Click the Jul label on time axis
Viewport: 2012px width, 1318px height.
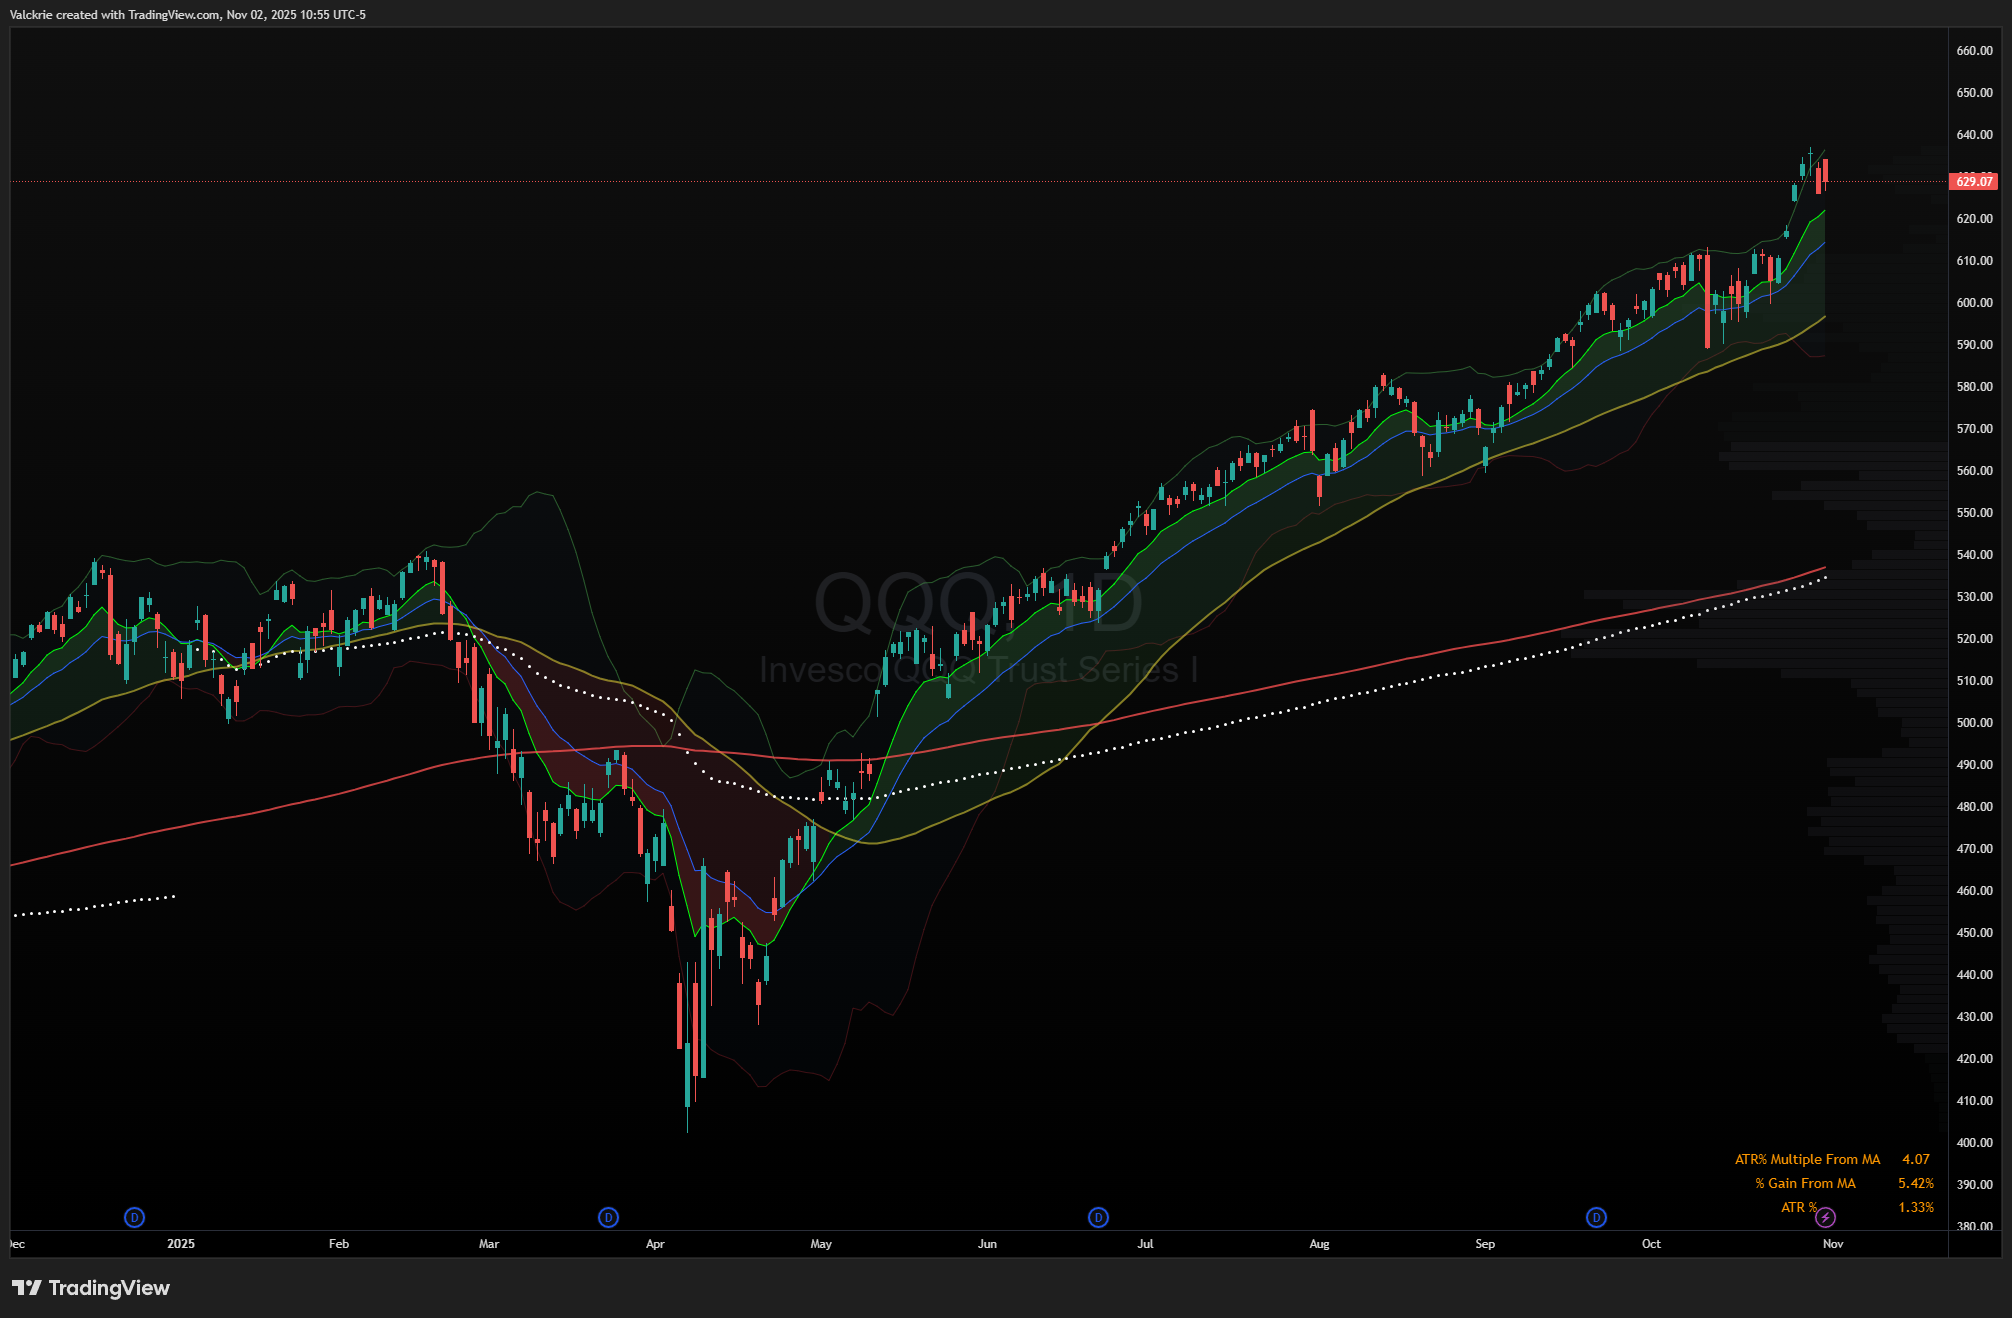[1145, 1244]
